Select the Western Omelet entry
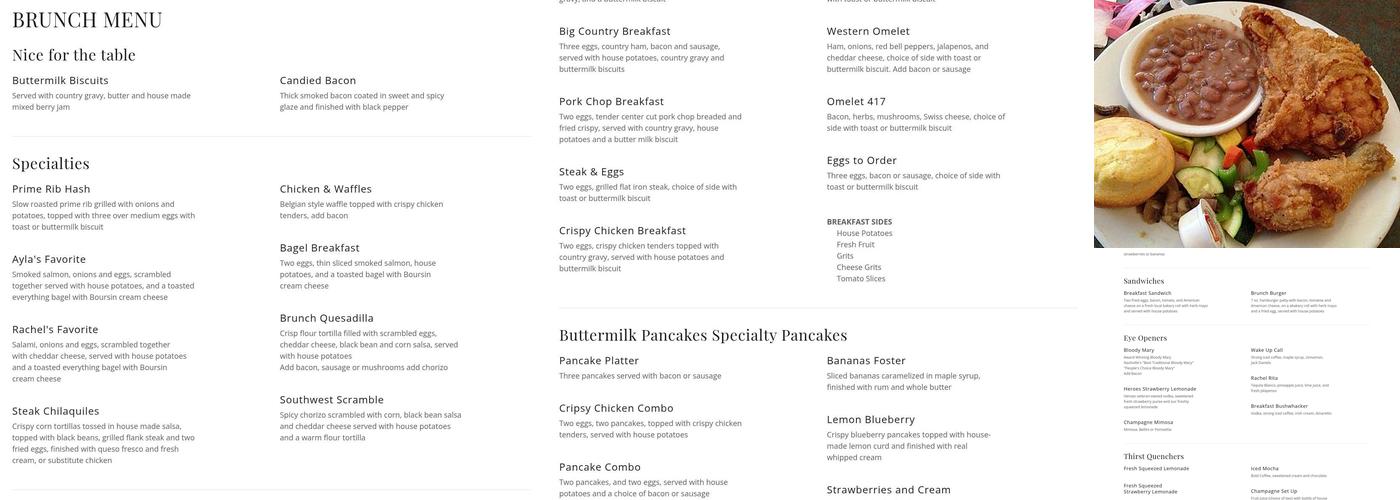Image resolution: width=1400 pixels, height=500 pixels. click(868, 31)
